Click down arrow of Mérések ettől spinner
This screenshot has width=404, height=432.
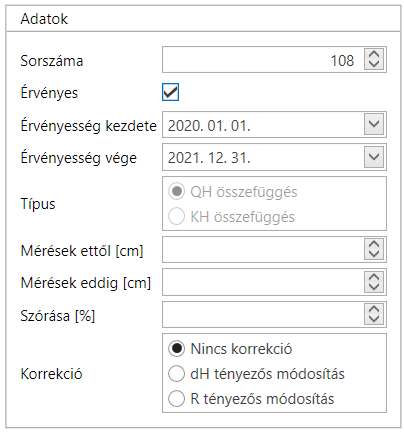pyautogui.click(x=374, y=254)
